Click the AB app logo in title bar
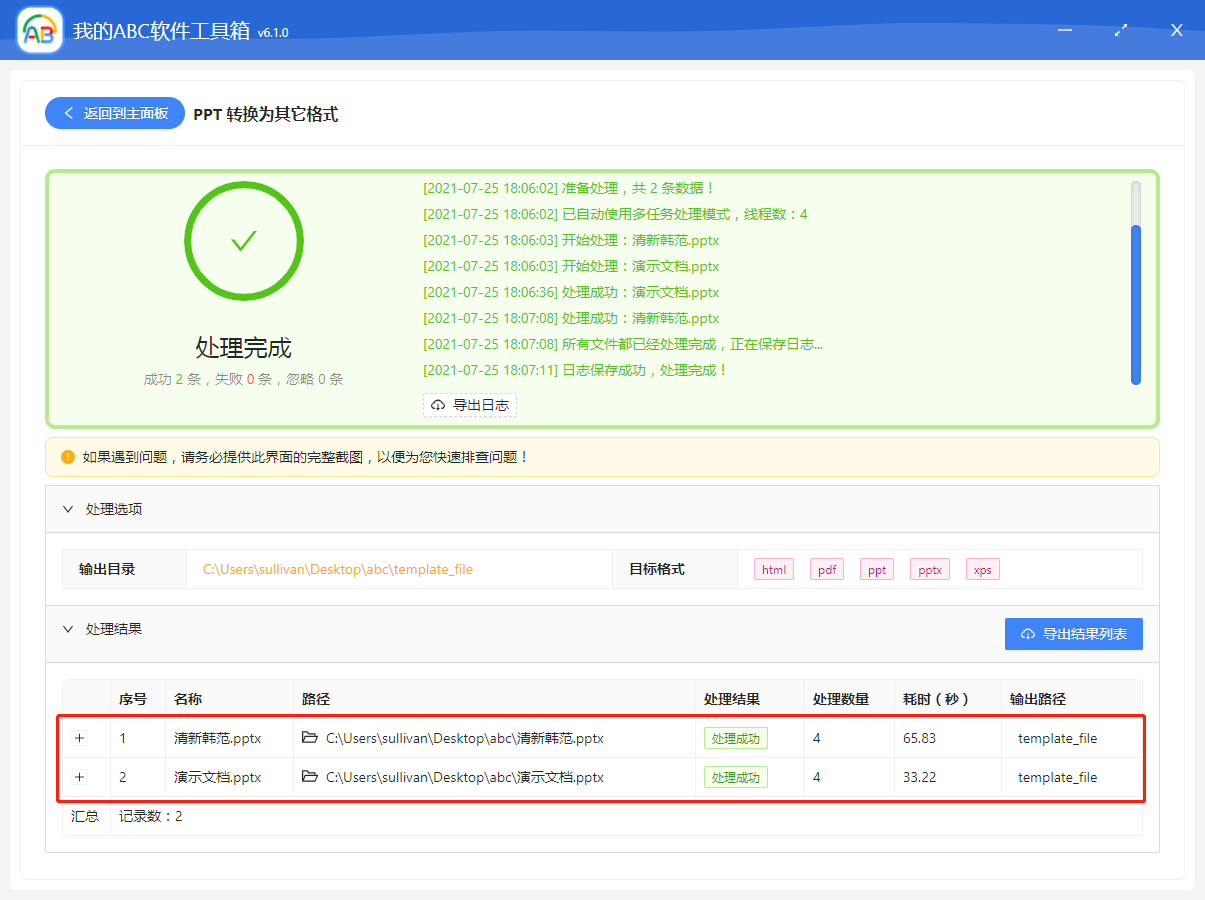Viewport: 1205px width, 900px height. point(38,29)
